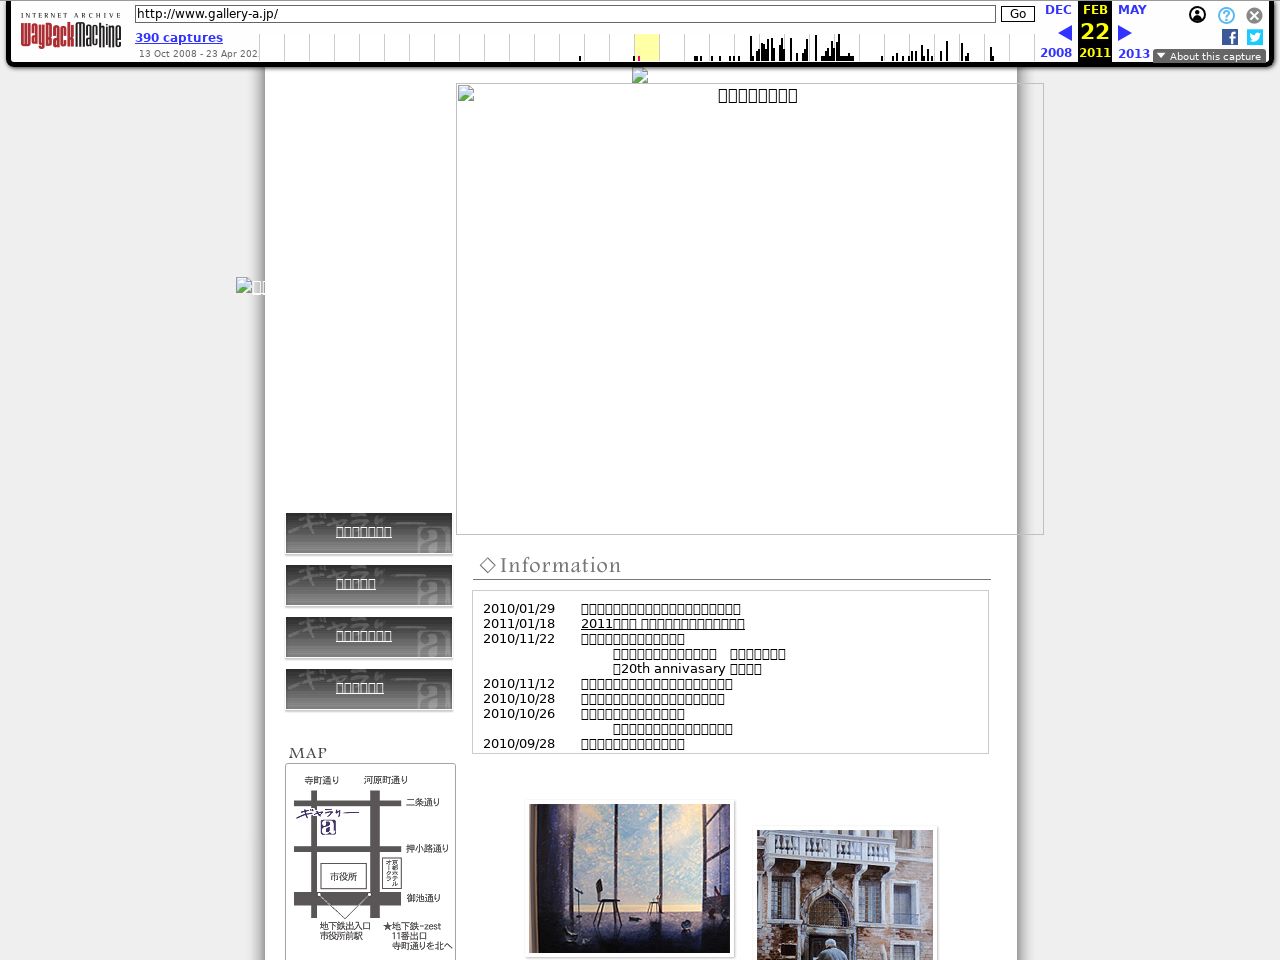Viewport: 1280px width, 960px height.
Task: Open the painting thumbnail with chairs by a window
Action: [x=630, y=878]
